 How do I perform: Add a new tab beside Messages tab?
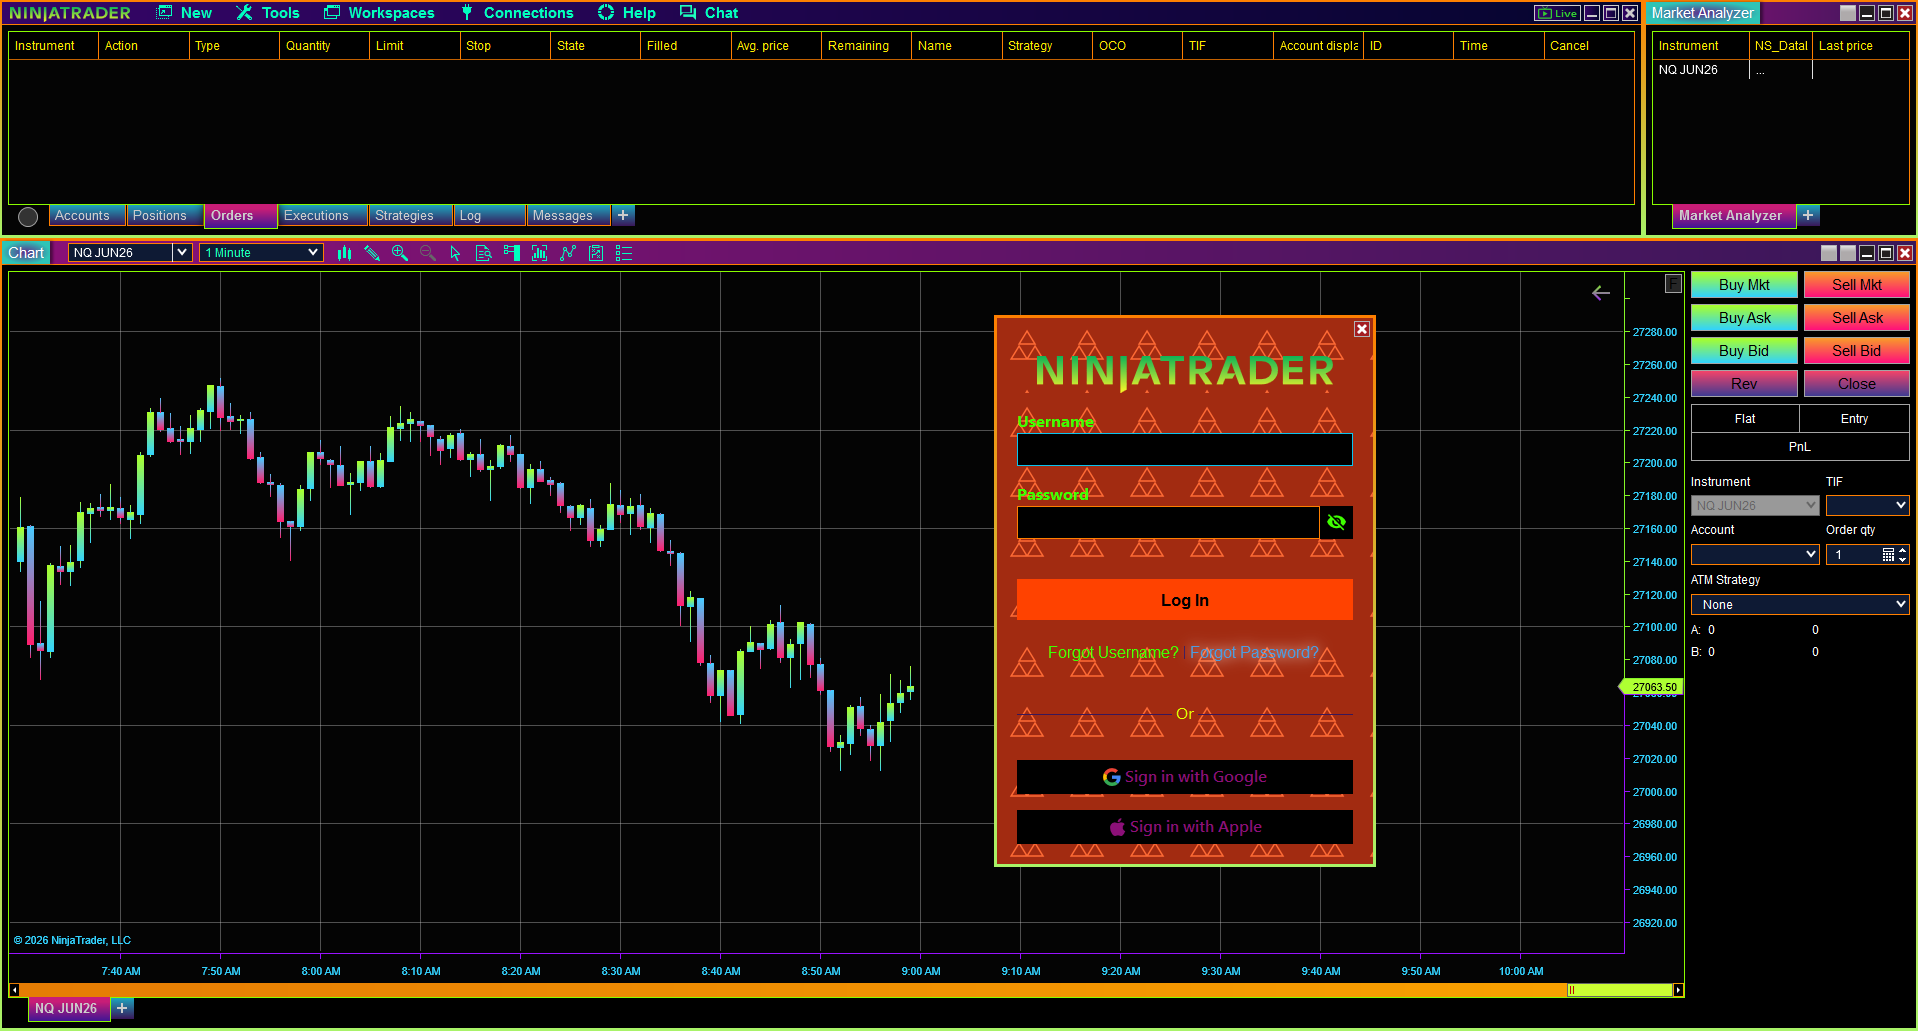click(x=623, y=215)
